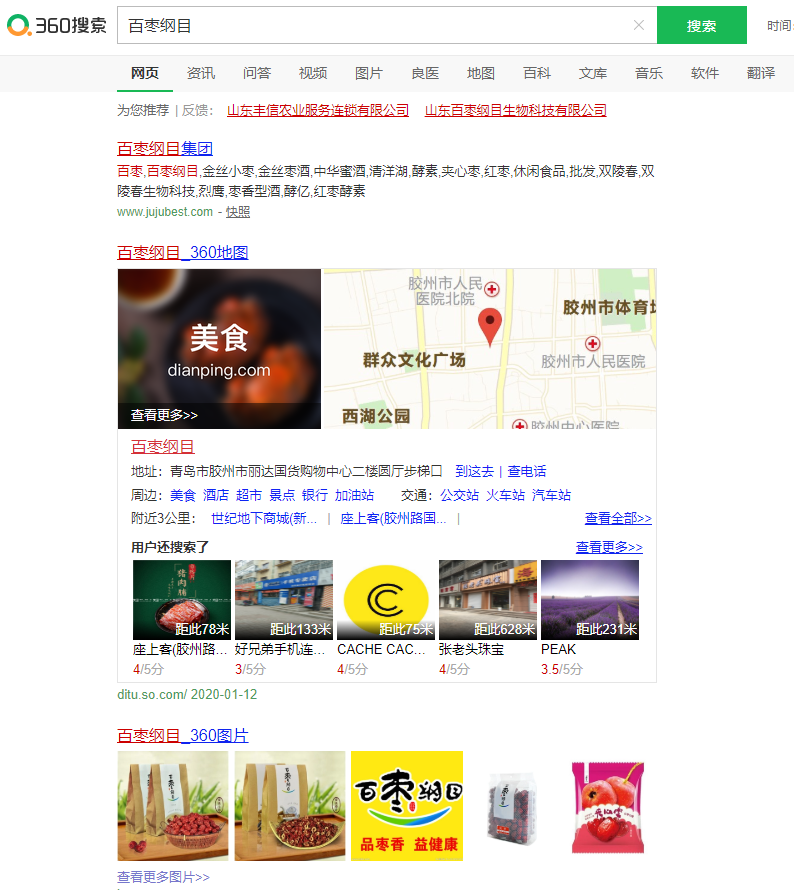
Task: Open the PEAK lavender field thumbnail
Action: click(590, 600)
